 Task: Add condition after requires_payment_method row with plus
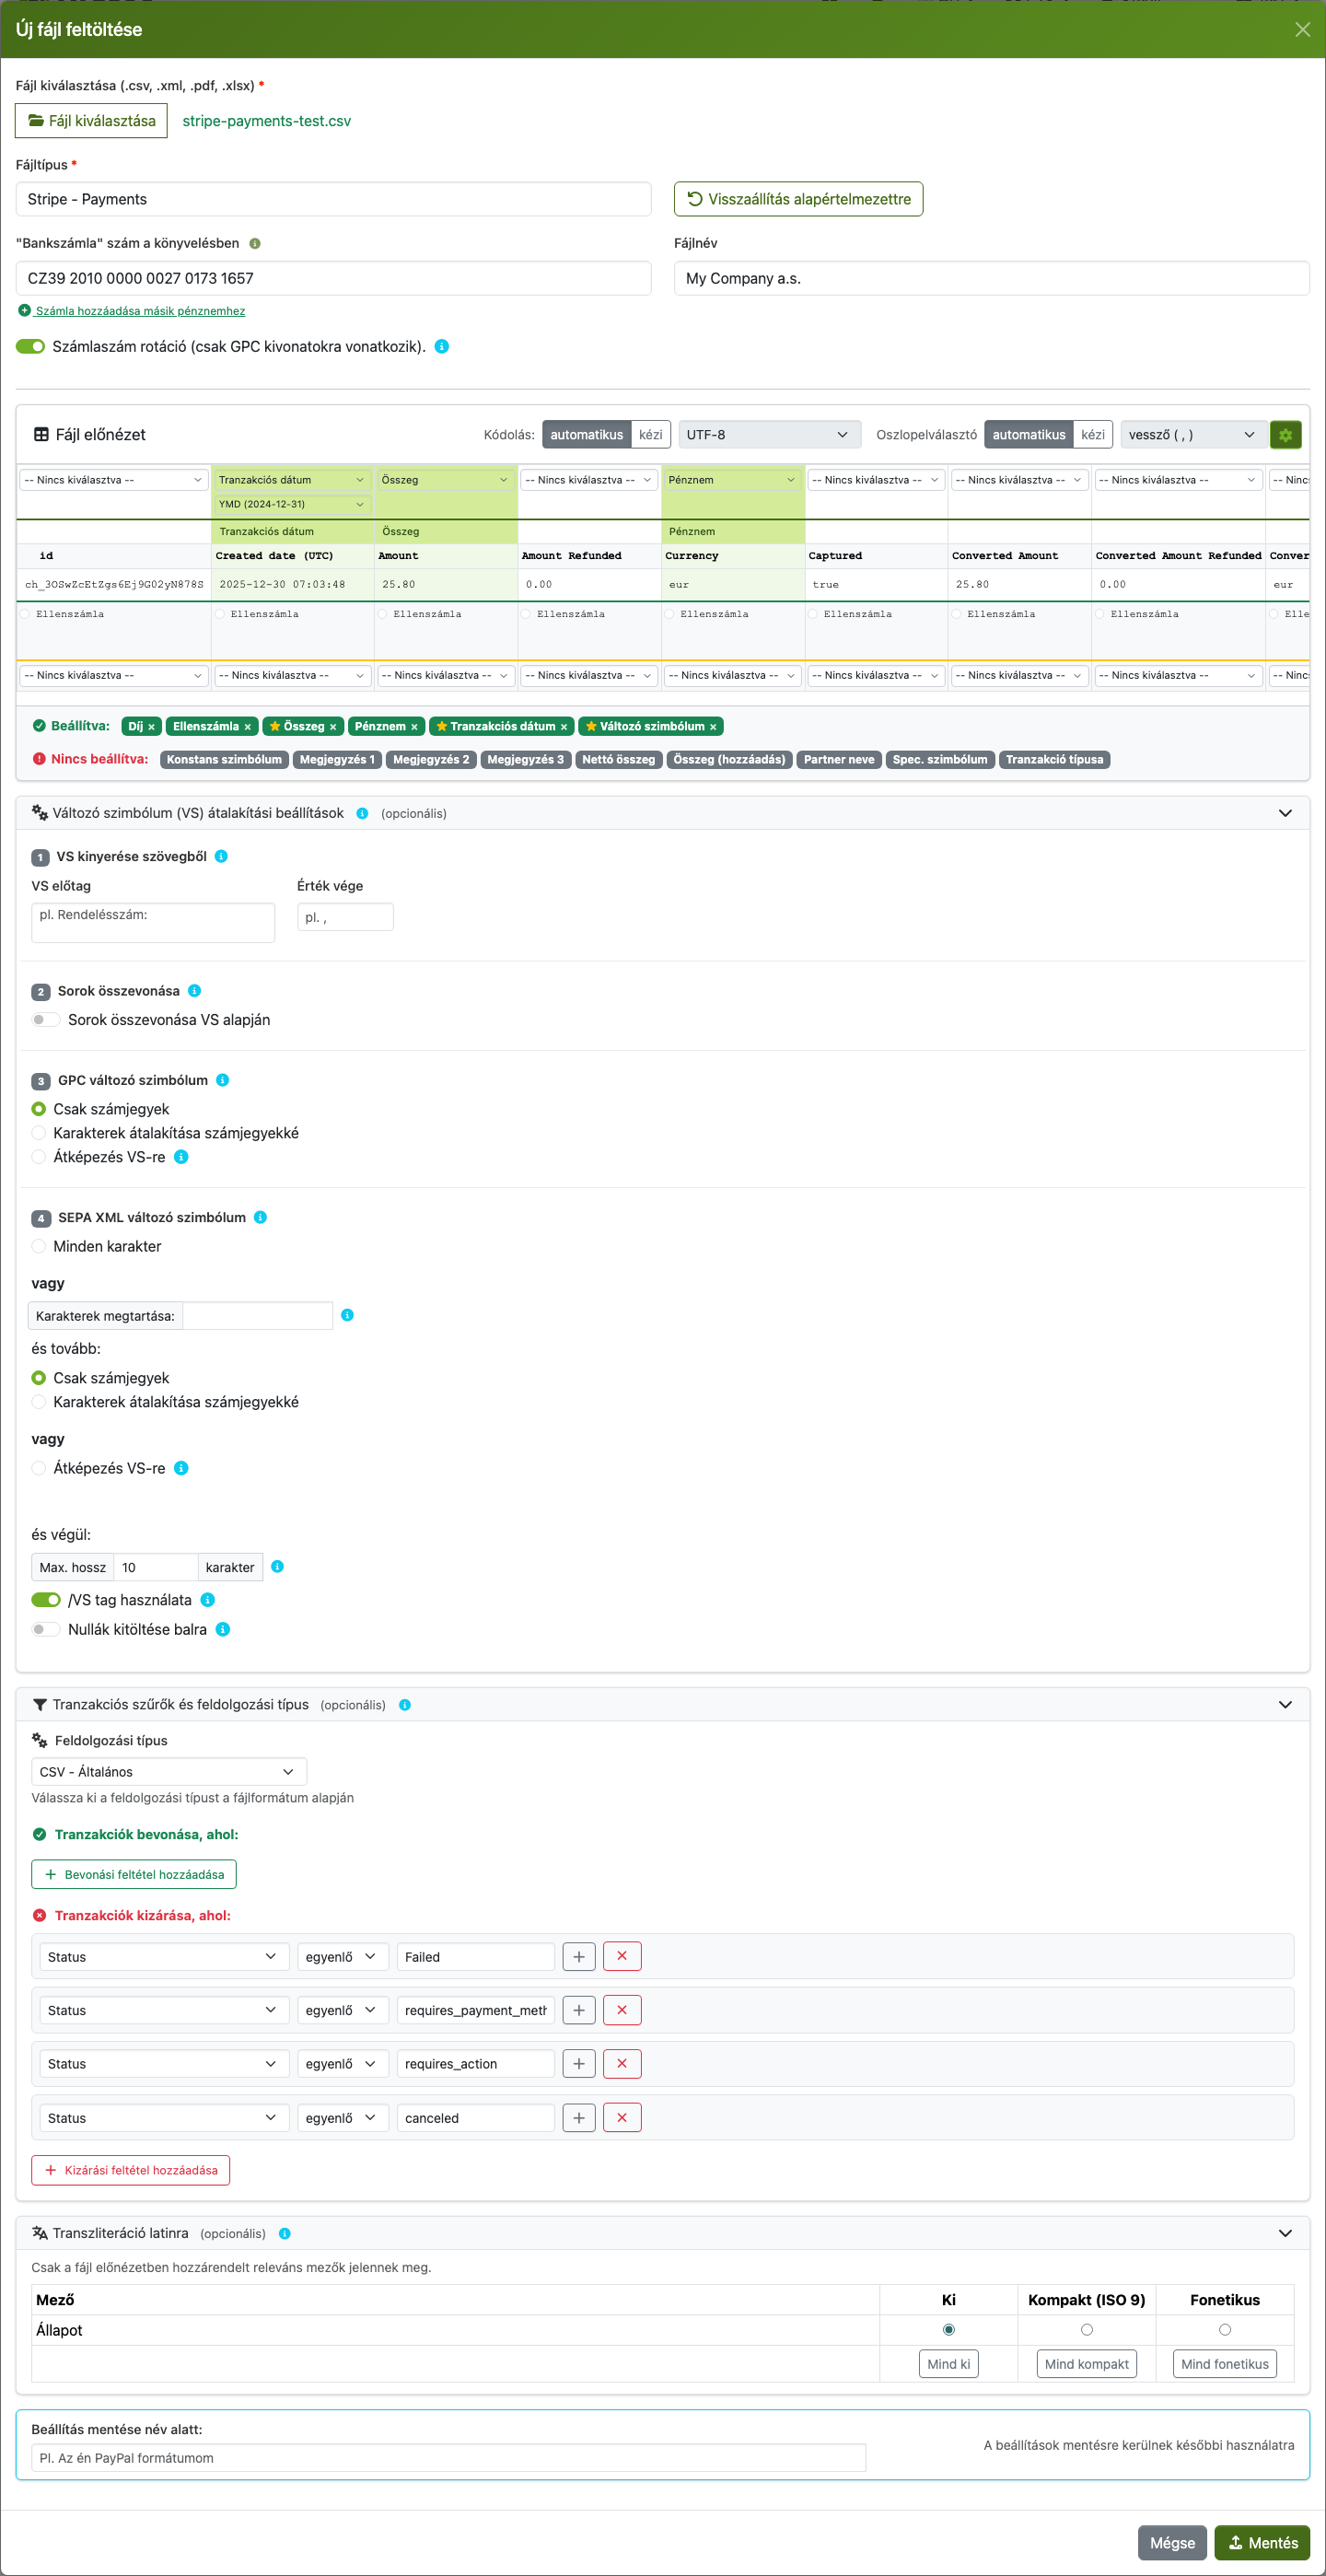pyautogui.click(x=579, y=2010)
